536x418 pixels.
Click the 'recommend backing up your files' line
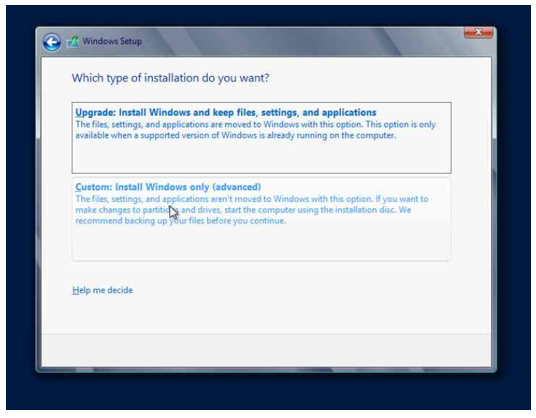click(180, 221)
